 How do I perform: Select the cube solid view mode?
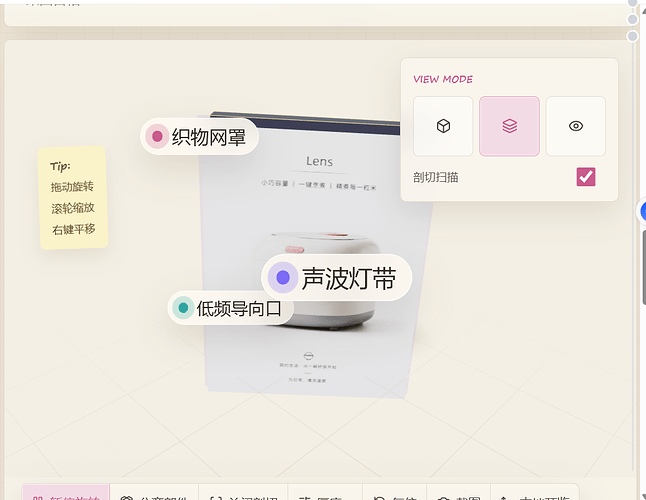pyautogui.click(x=443, y=126)
